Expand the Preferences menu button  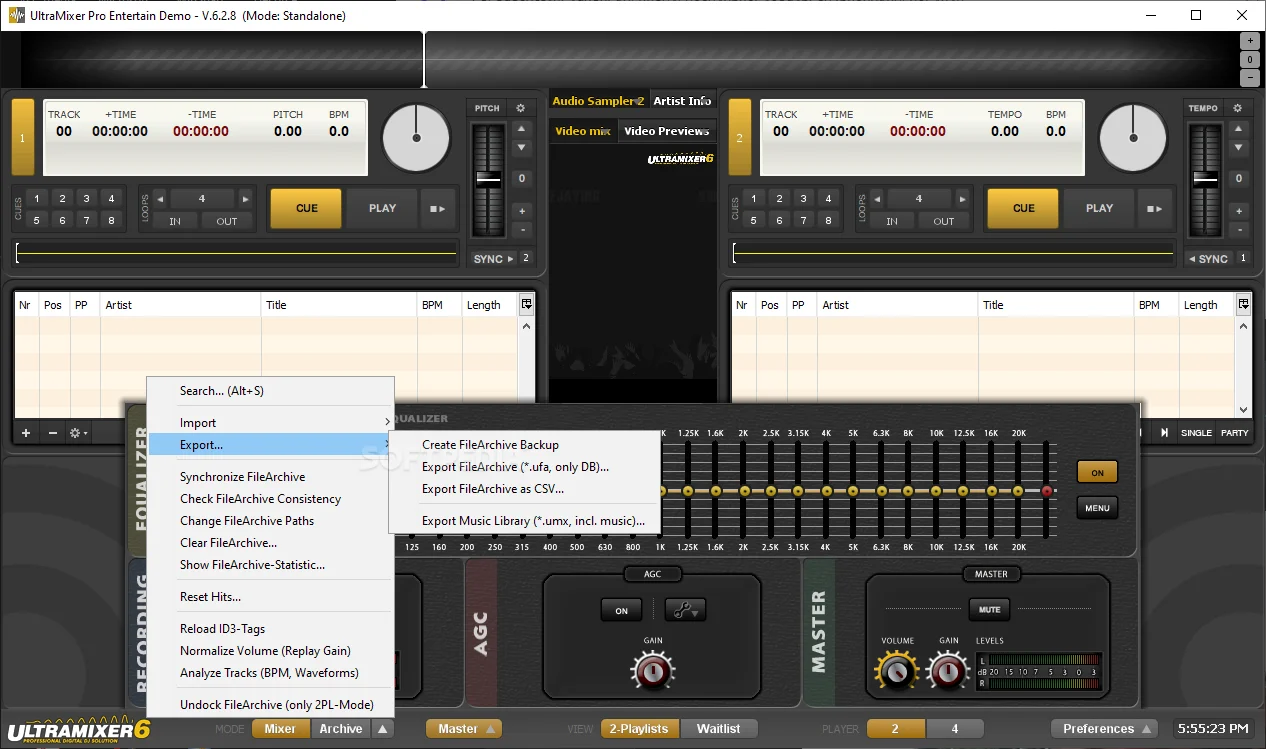(1105, 729)
